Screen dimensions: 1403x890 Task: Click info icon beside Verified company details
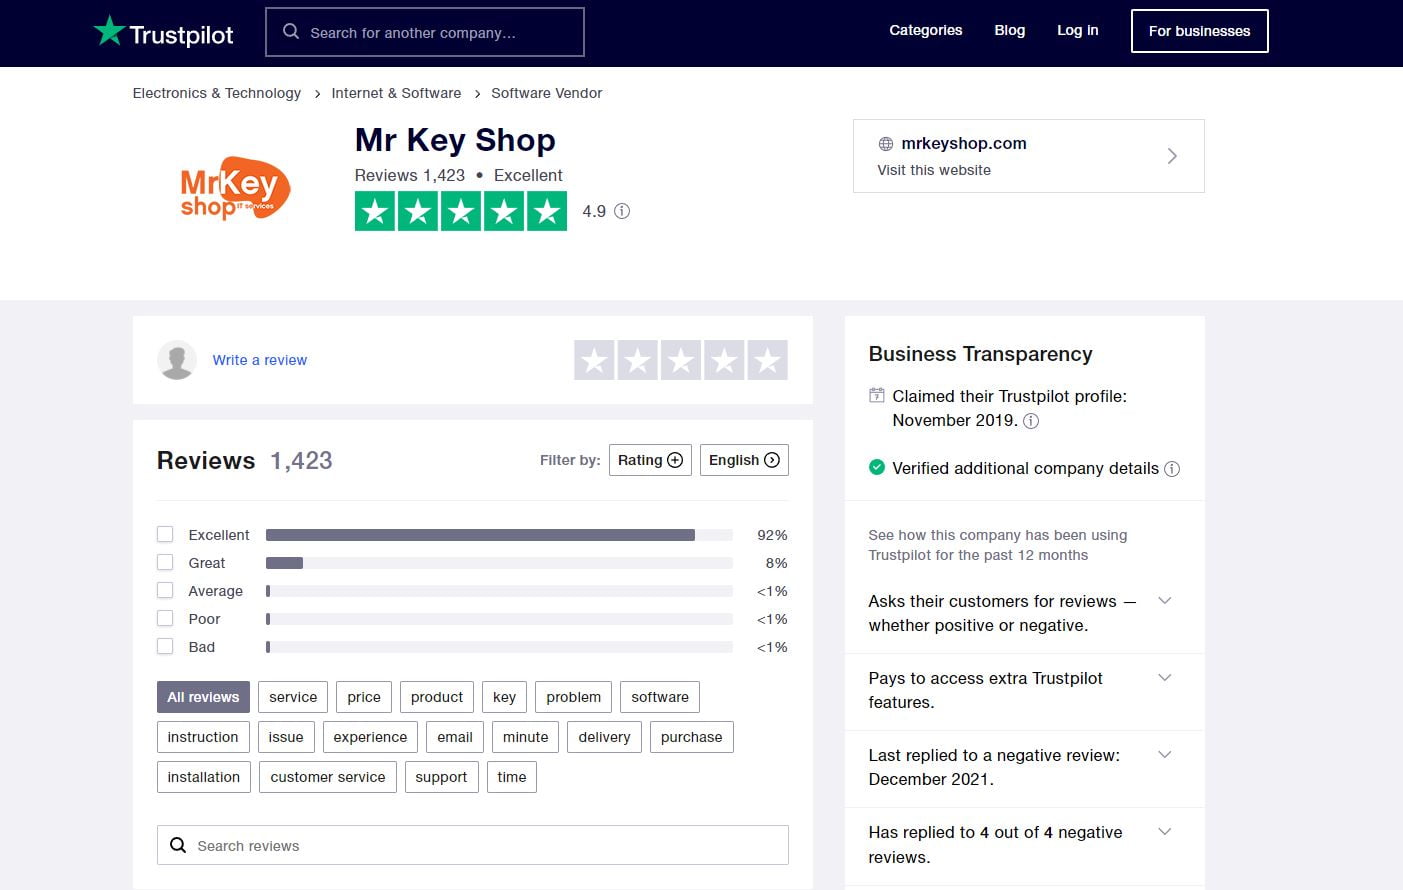click(1172, 469)
